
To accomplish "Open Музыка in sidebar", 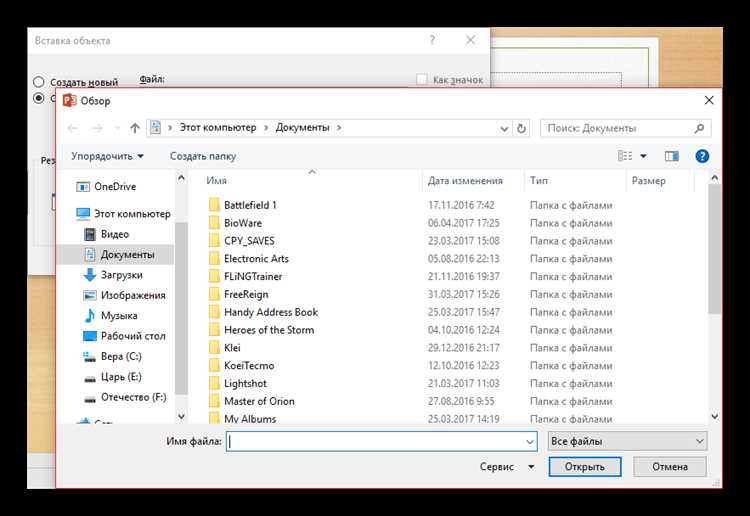I will click(110, 316).
